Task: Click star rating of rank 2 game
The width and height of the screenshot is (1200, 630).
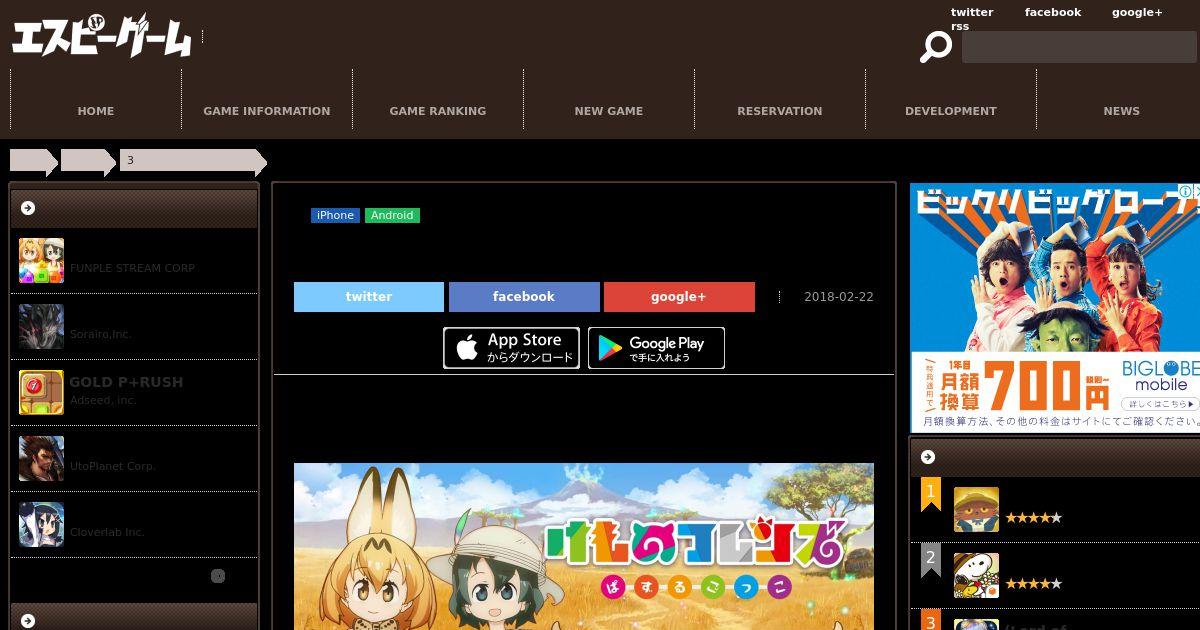Action: tap(1033, 584)
